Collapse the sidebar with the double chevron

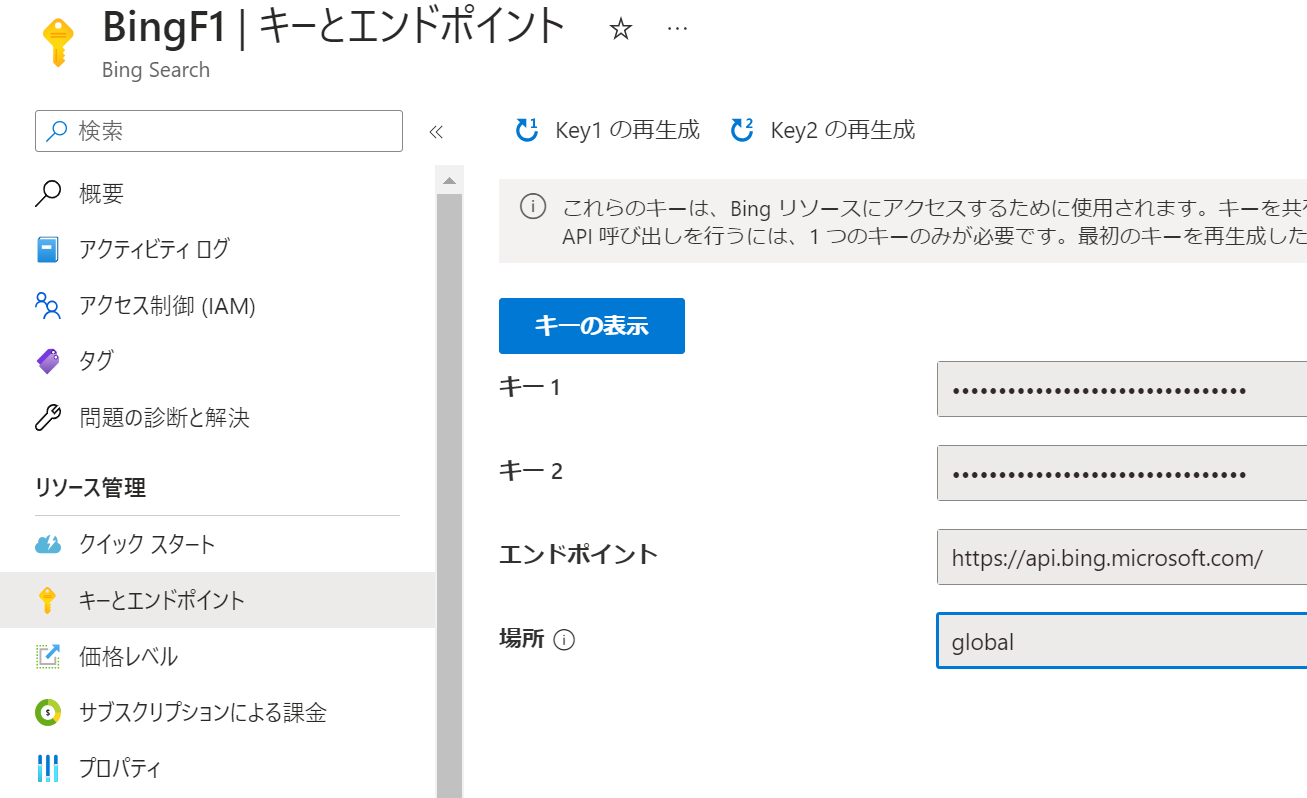click(437, 130)
